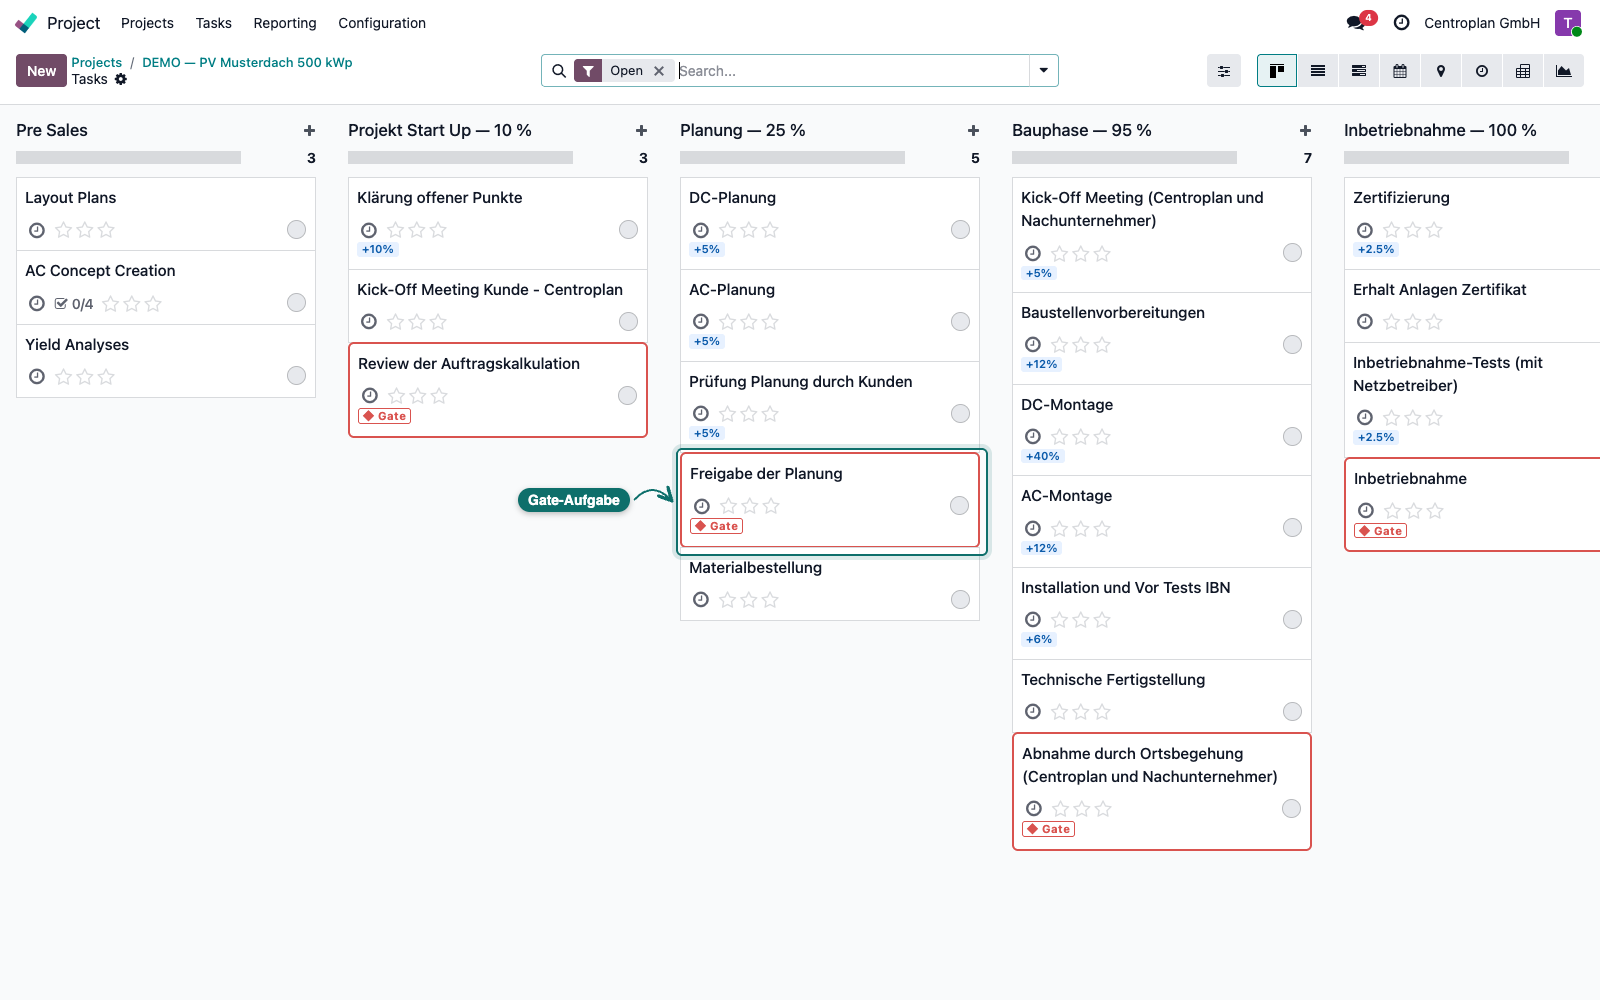Click the search magnifier icon
This screenshot has width=1600, height=1000.
coord(559,71)
